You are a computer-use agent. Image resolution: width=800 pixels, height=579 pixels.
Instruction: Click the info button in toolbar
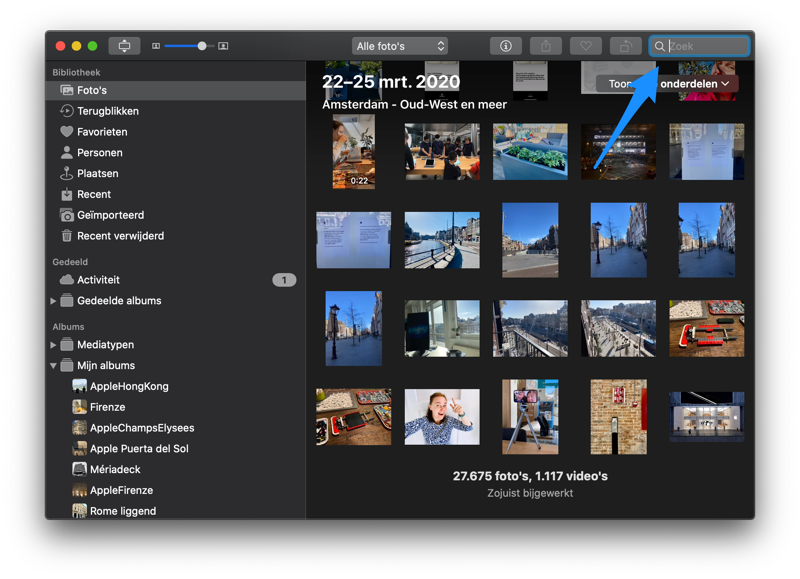(x=506, y=46)
